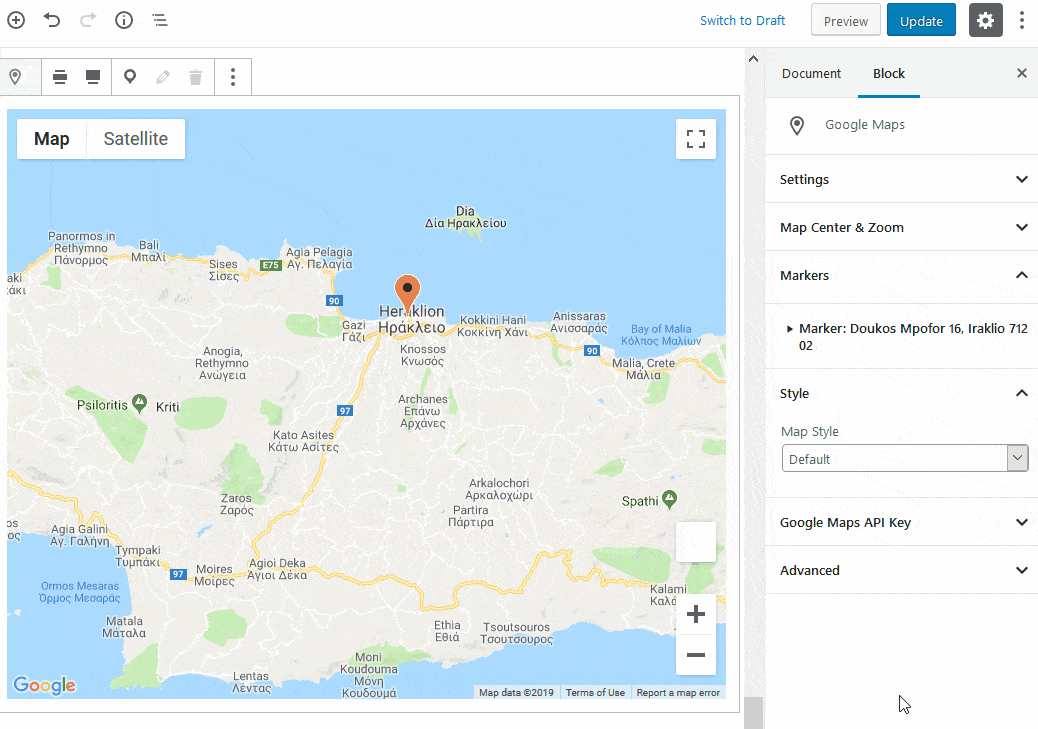The height and width of the screenshot is (729, 1038).
Task: Switch to the Block tab
Action: tap(888, 73)
